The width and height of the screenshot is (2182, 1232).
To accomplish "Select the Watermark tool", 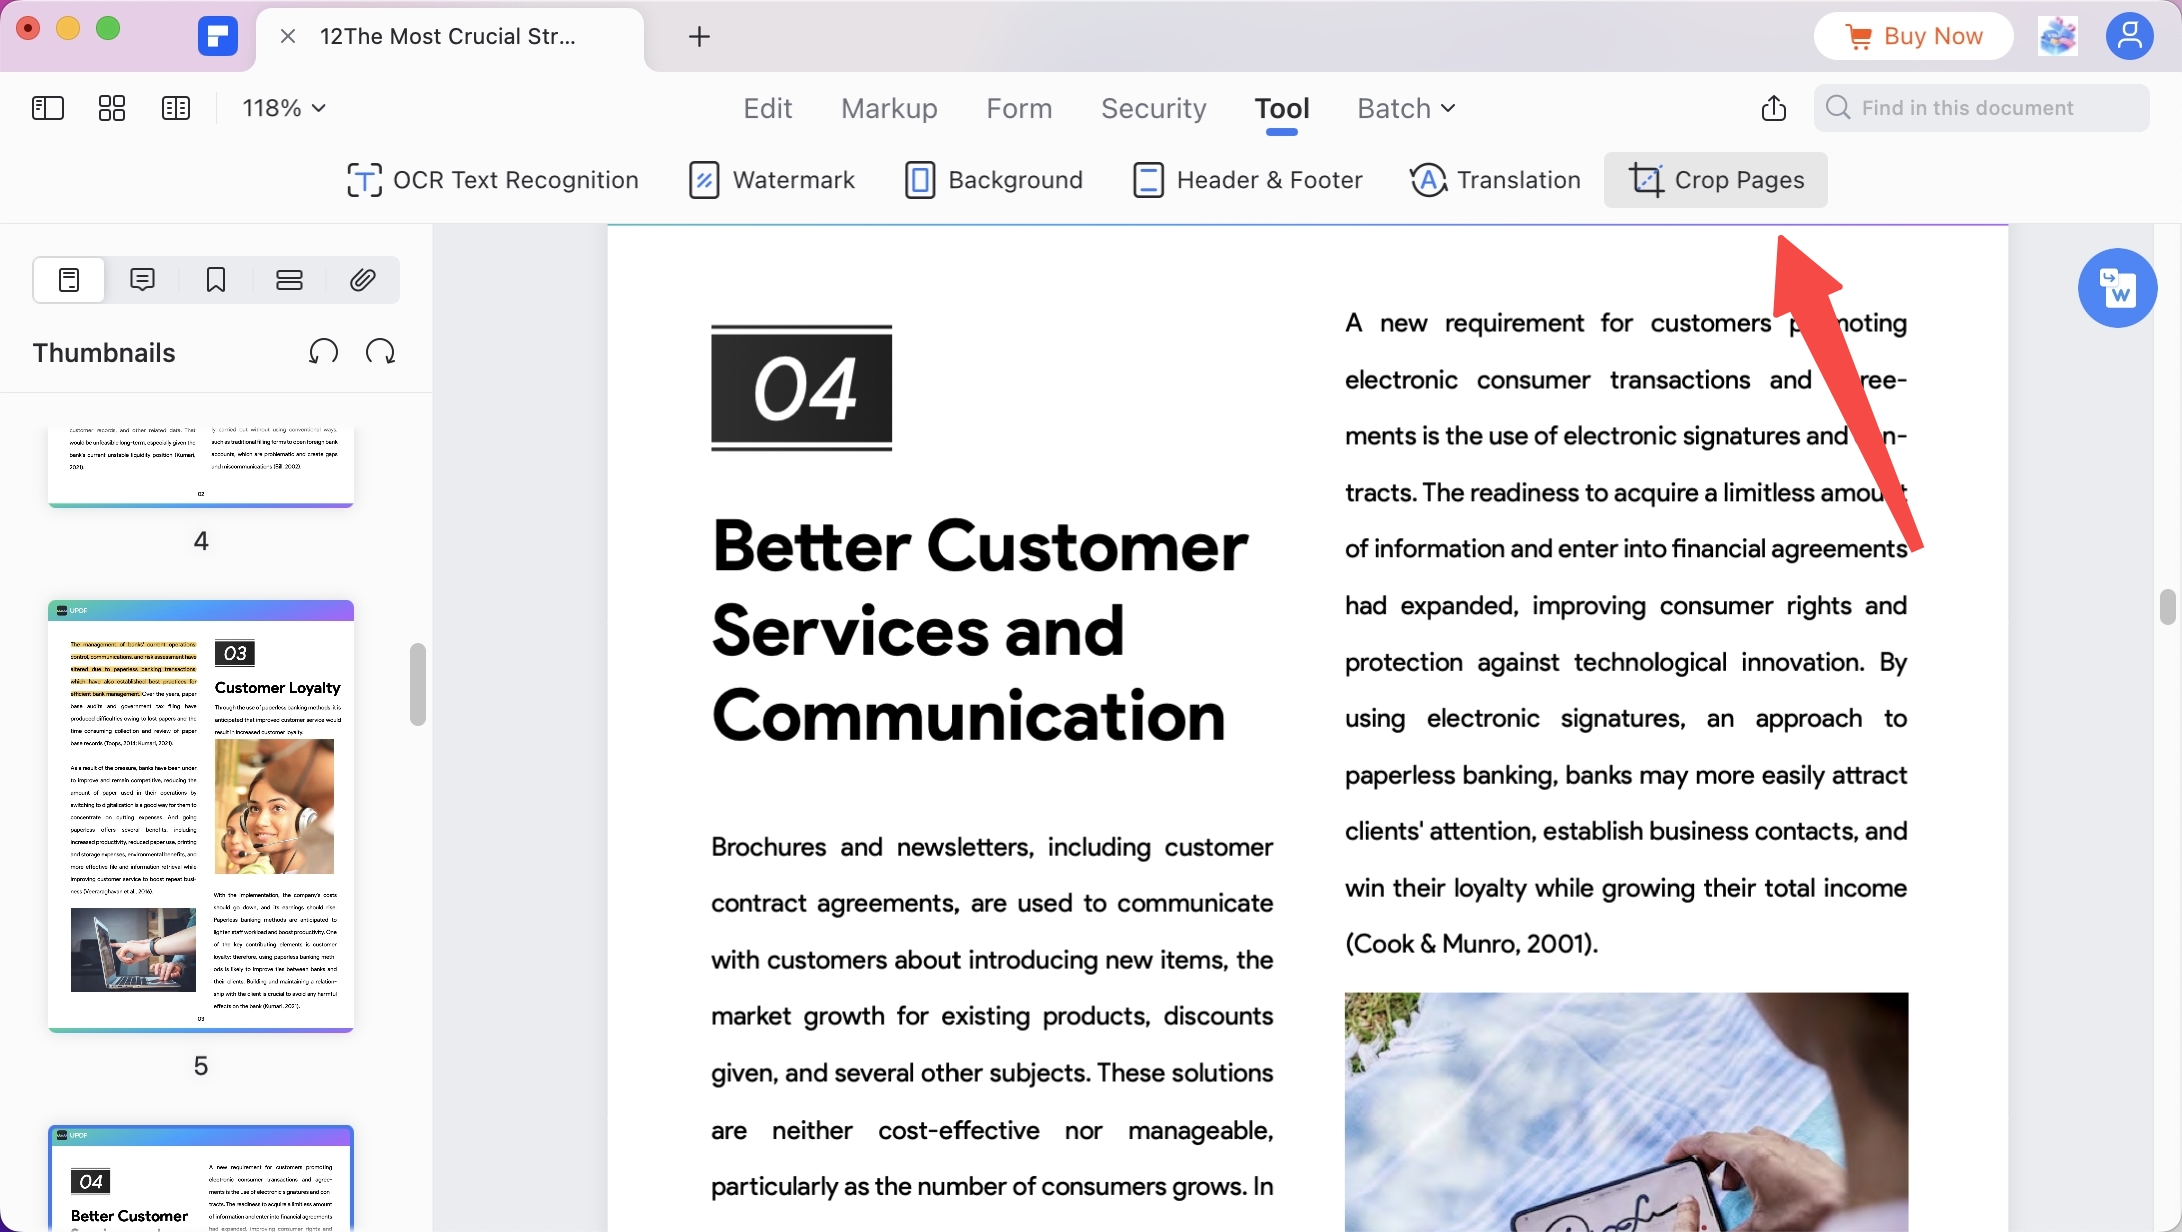I will tap(771, 180).
